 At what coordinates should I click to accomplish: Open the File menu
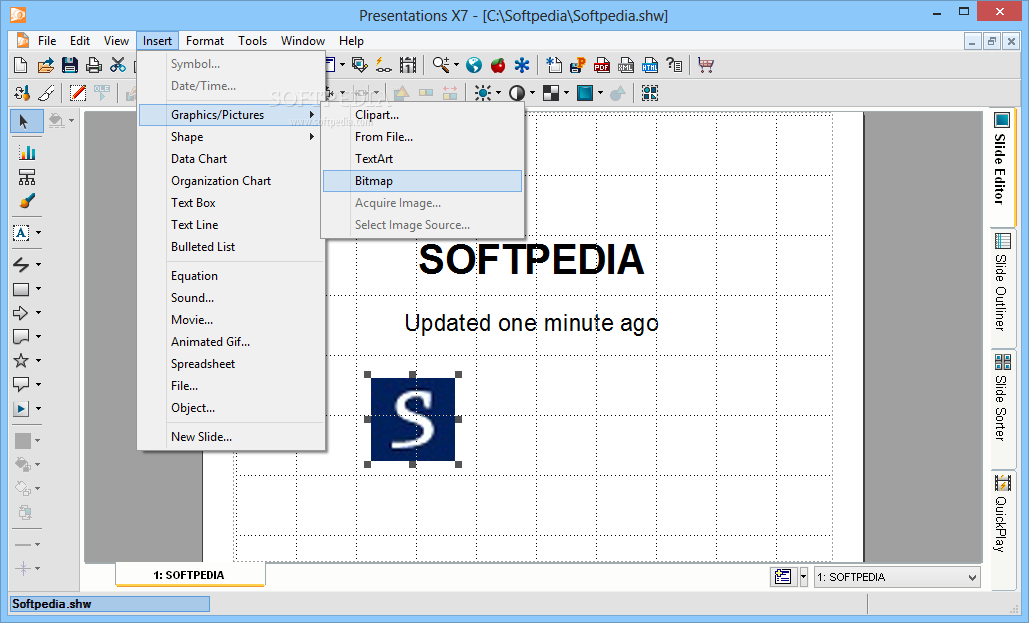(47, 41)
